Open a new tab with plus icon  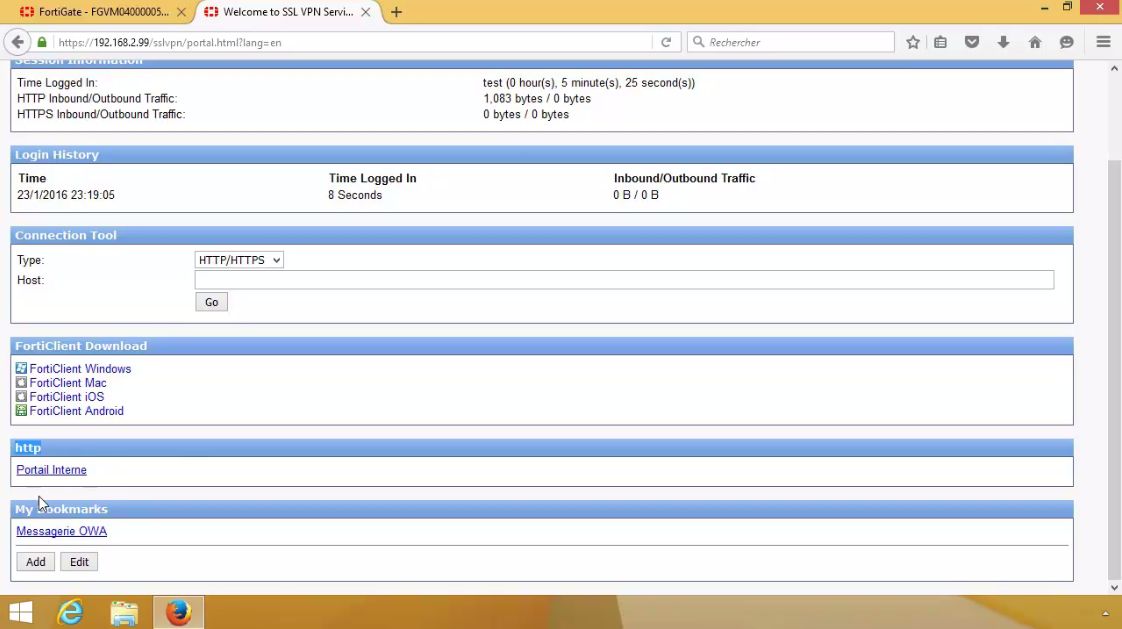[396, 12]
